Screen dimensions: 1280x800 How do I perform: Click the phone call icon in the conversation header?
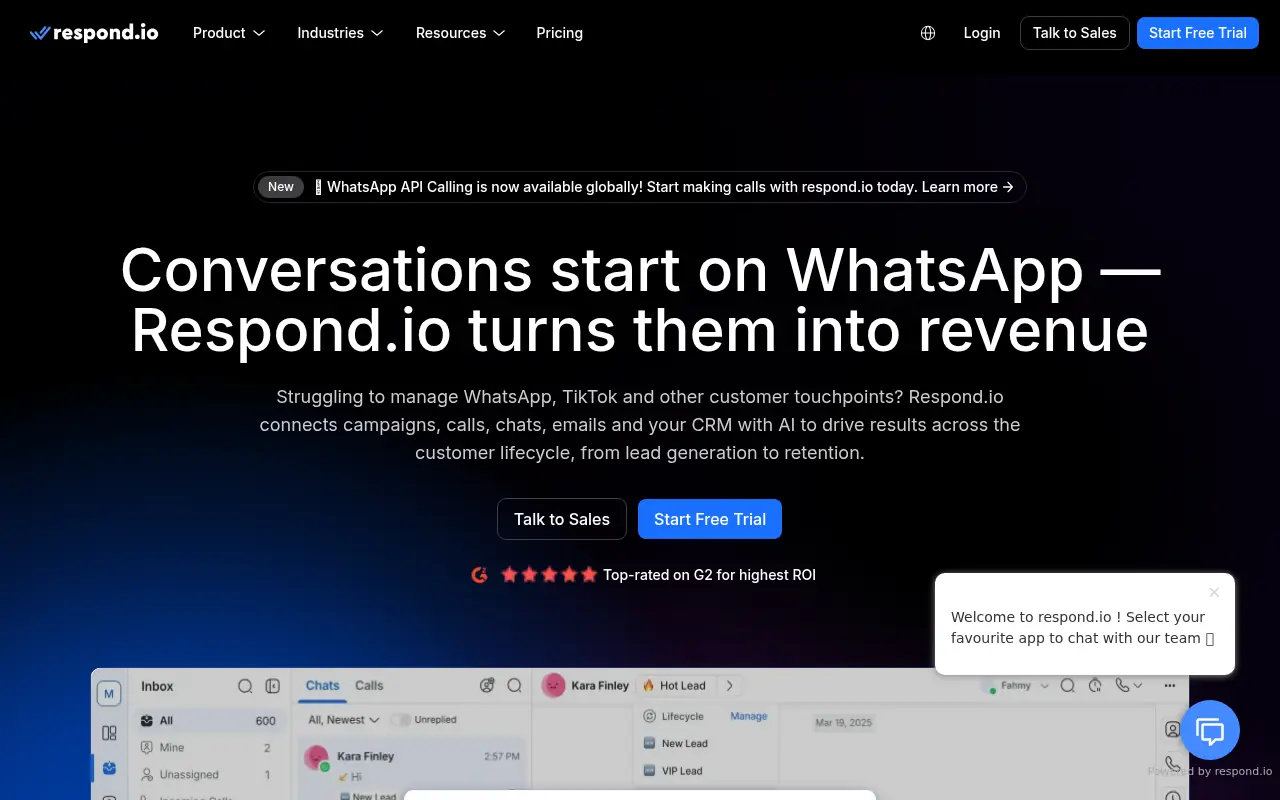[x=1122, y=686]
